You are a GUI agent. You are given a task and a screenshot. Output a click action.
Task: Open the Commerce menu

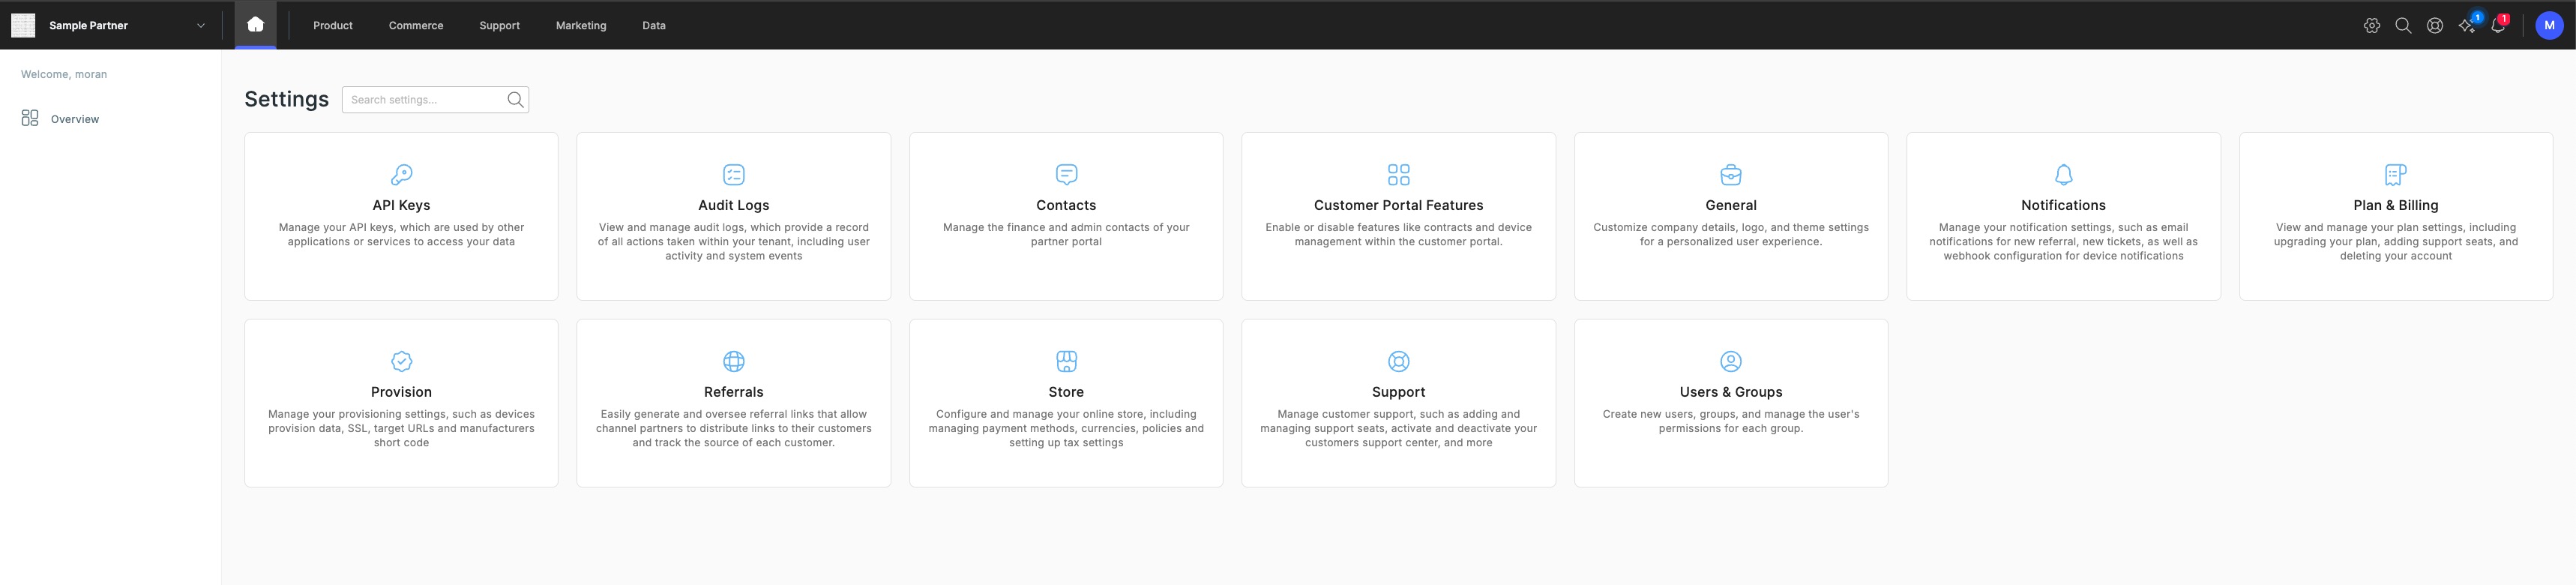pos(416,26)
